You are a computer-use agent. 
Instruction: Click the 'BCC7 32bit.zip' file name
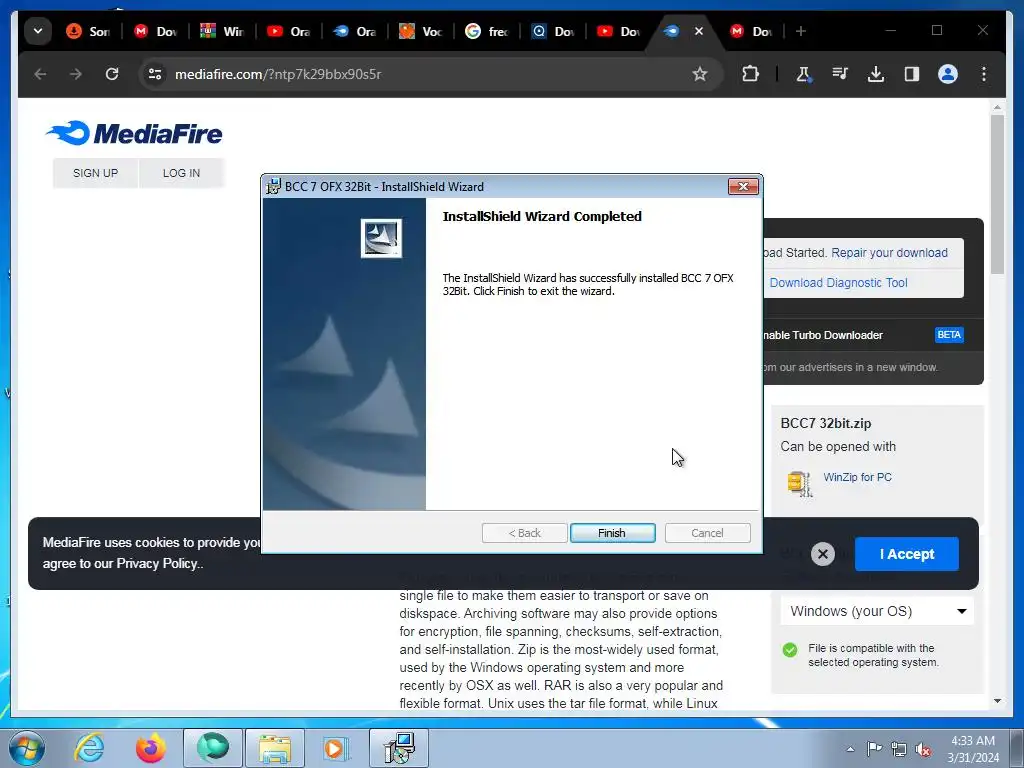(825, 423)
